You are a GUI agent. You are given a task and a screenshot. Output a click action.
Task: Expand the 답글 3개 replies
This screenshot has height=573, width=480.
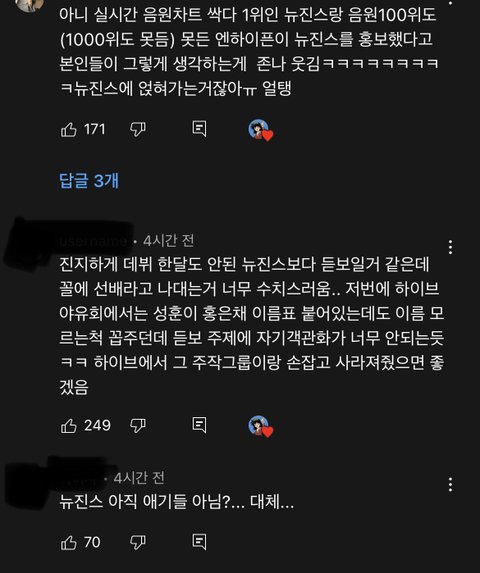click(x=89, y=181)
